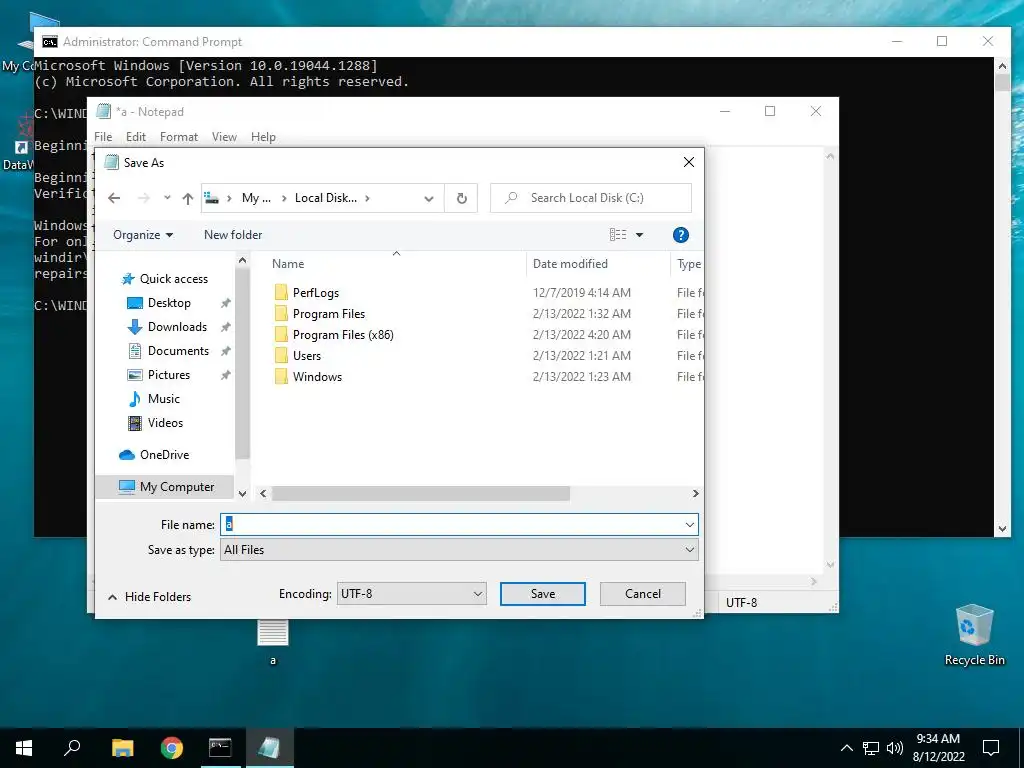
Task: Open the Encoding UTF-8 dropdown
Action: [x=411, y=594]
